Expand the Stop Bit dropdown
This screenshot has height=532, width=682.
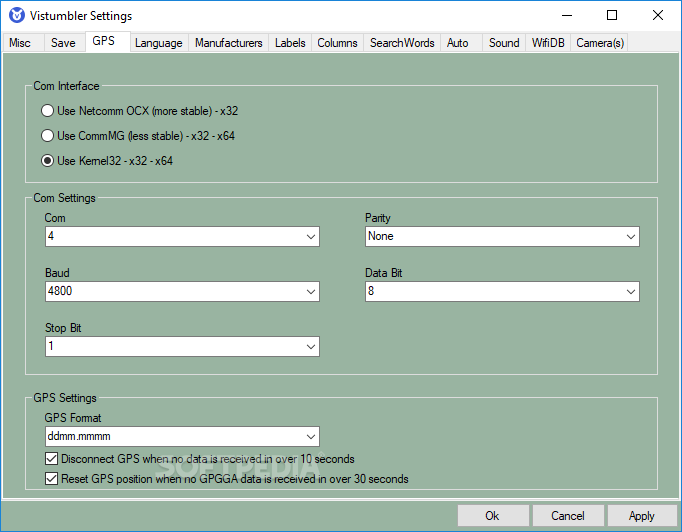[x=182, y=346]
